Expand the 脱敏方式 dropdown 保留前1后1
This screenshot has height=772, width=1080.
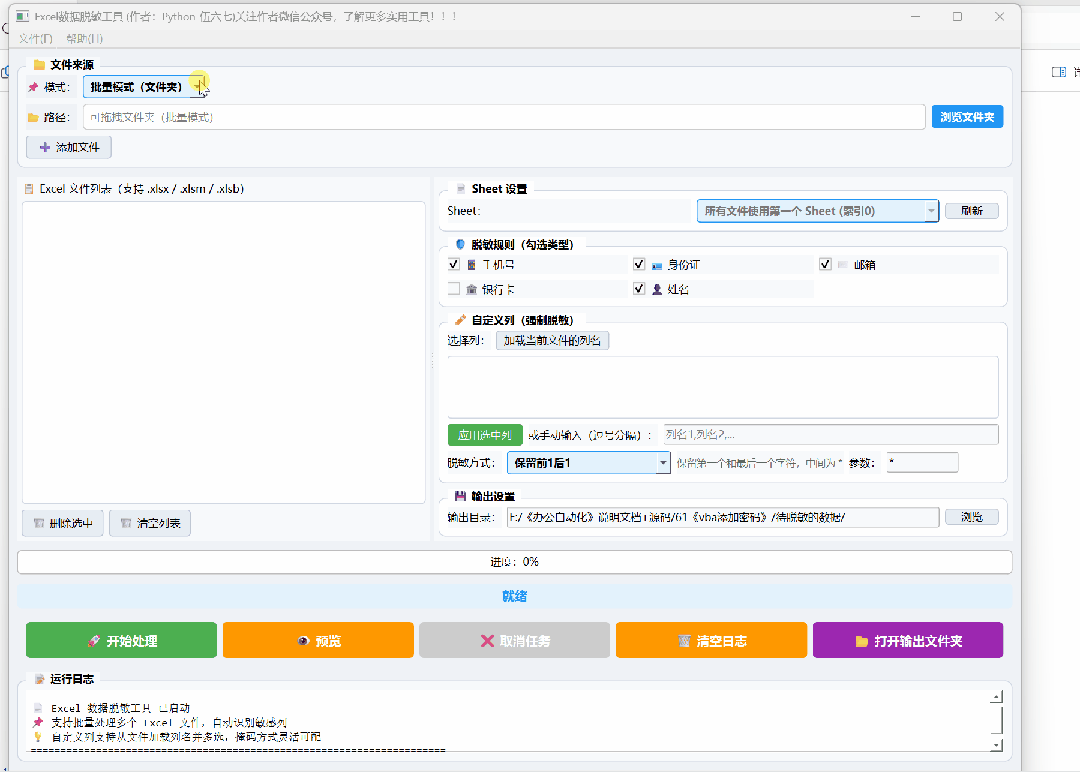point(589,463)
